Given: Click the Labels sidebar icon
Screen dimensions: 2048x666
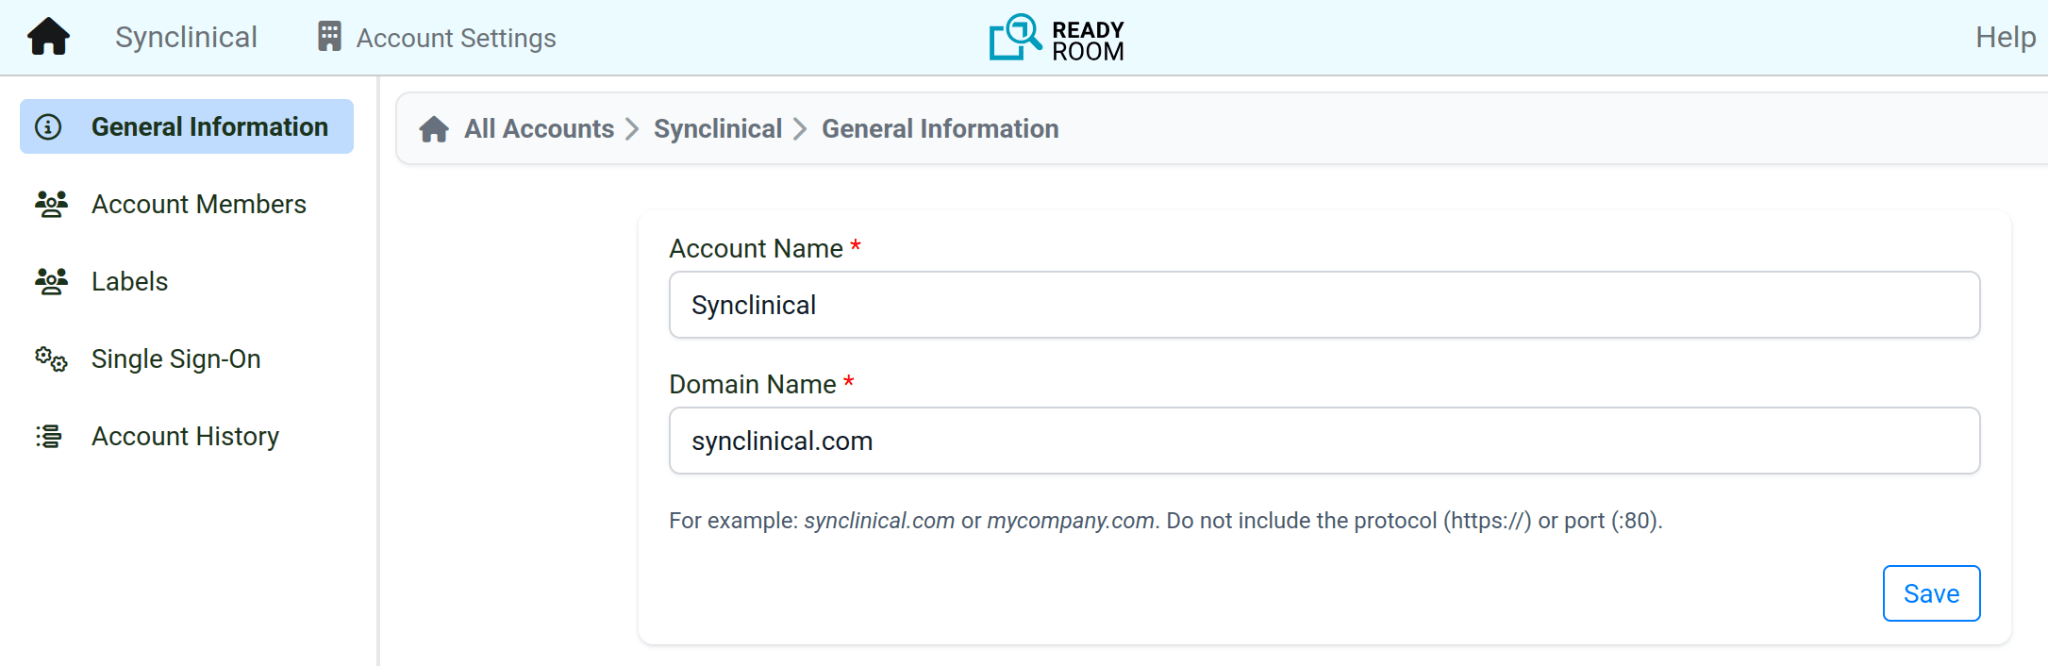Looking at the screenshot, I should (51, 282).
